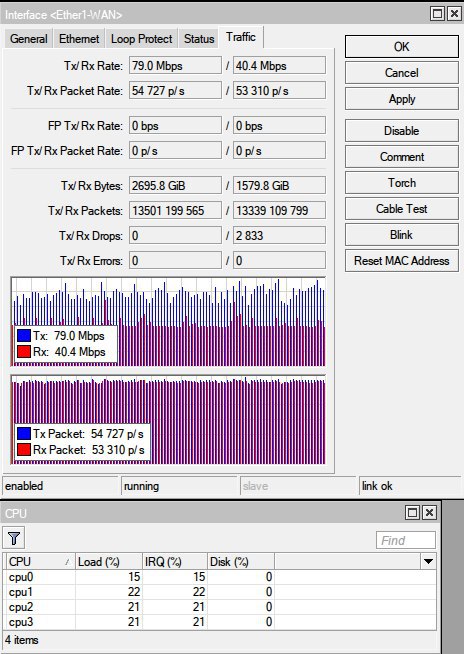The height and width of the screenshot is (654, 464).
Task: Sort by the Load (%) column header
Action: pyautogui.click(x=108, y=561)
